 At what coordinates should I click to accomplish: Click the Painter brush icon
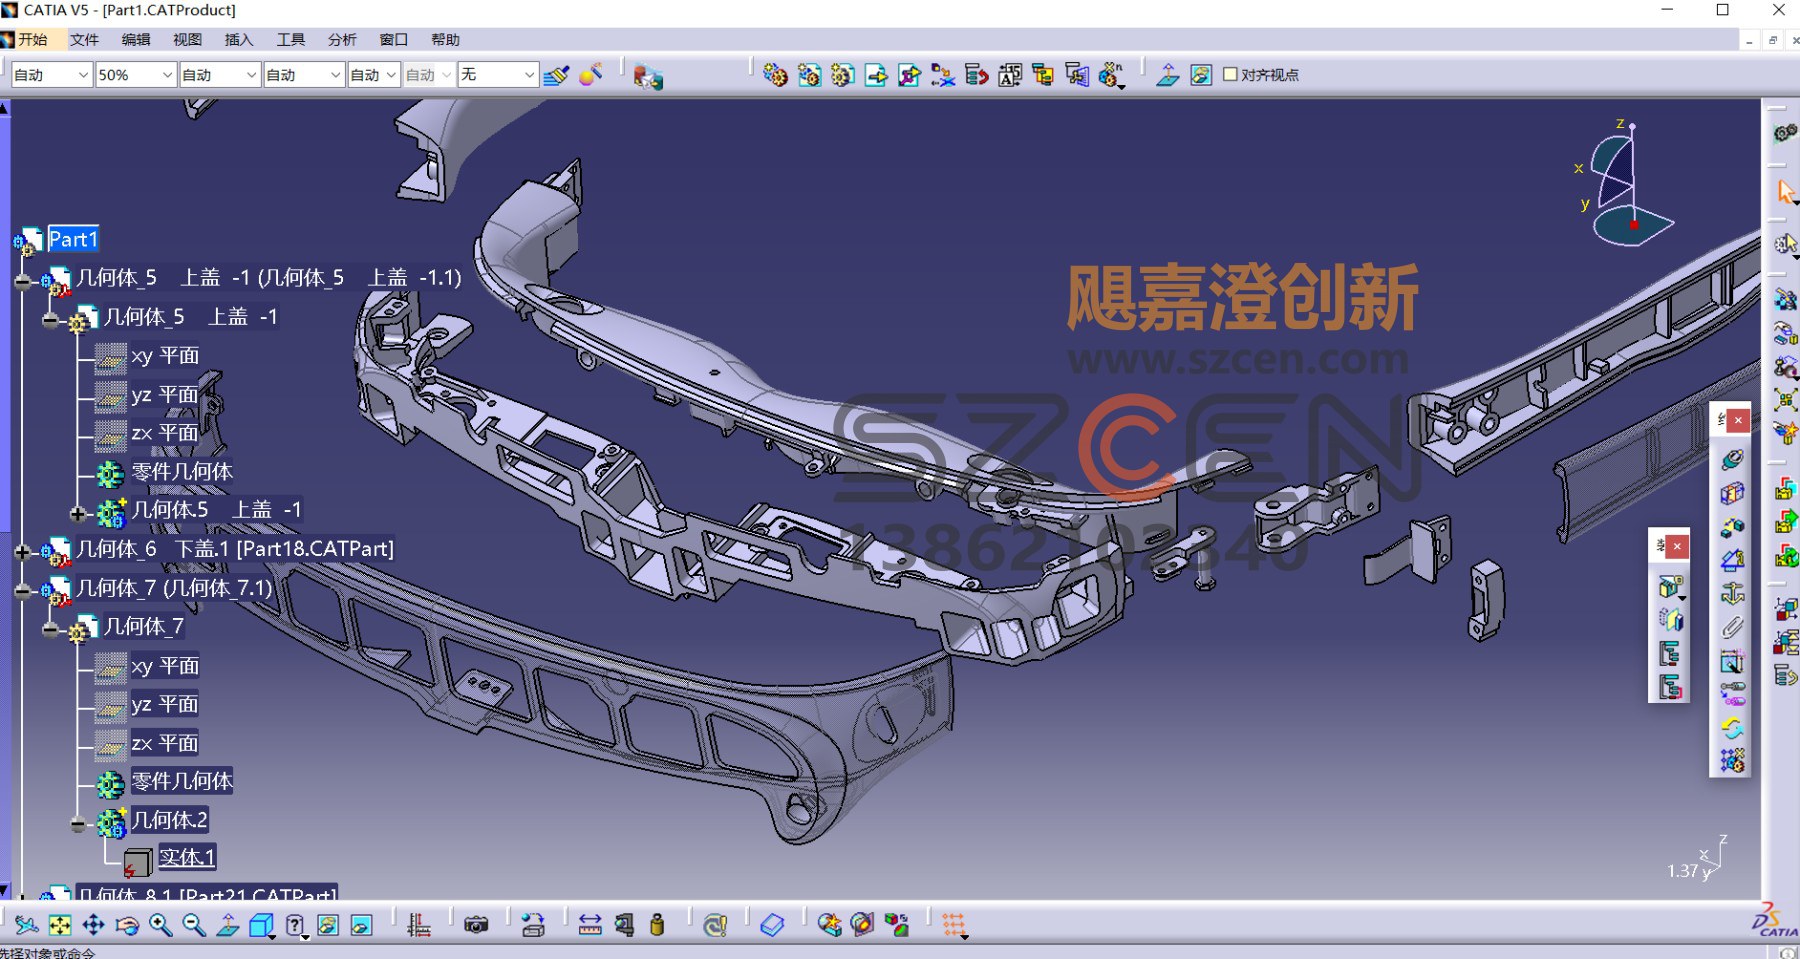tap(556, 75)
